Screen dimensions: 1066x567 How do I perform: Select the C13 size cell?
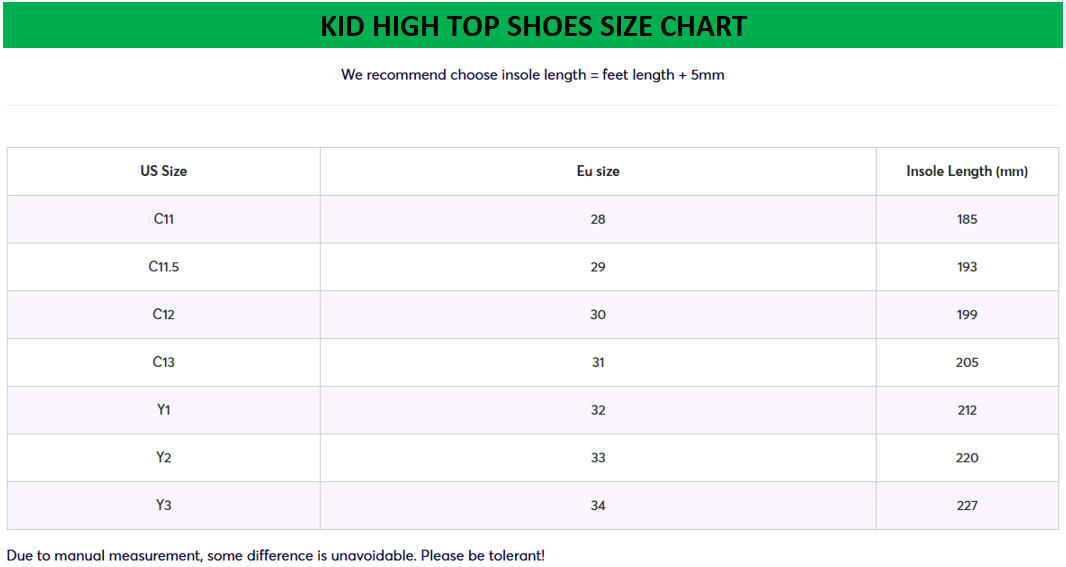click(164, 362)
